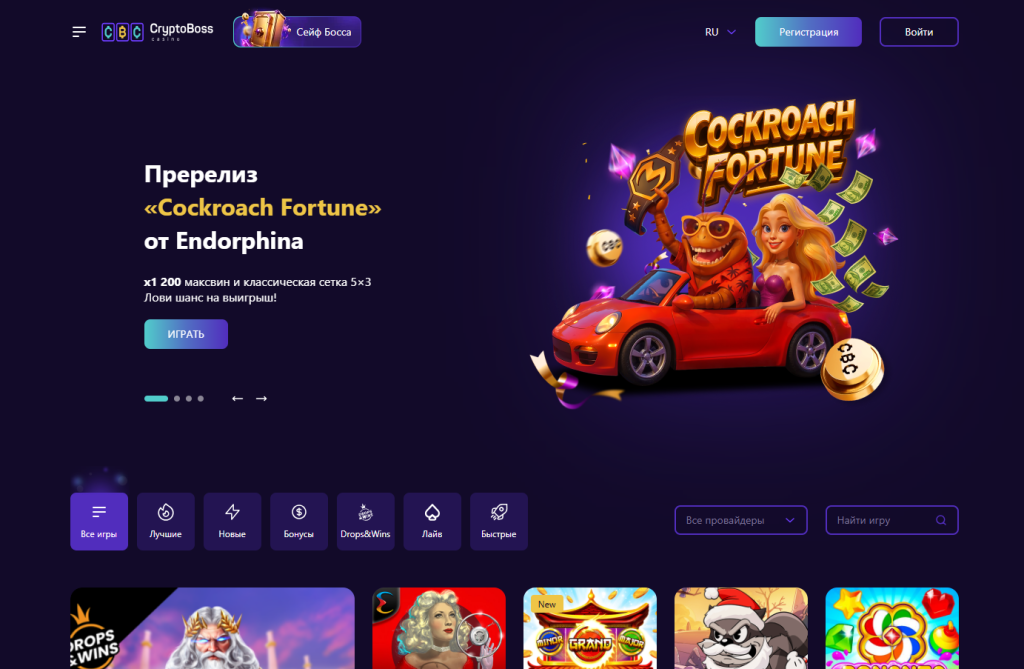Select the Лучшие flame category
1024x669 pixels.
(x=166, y=521)
